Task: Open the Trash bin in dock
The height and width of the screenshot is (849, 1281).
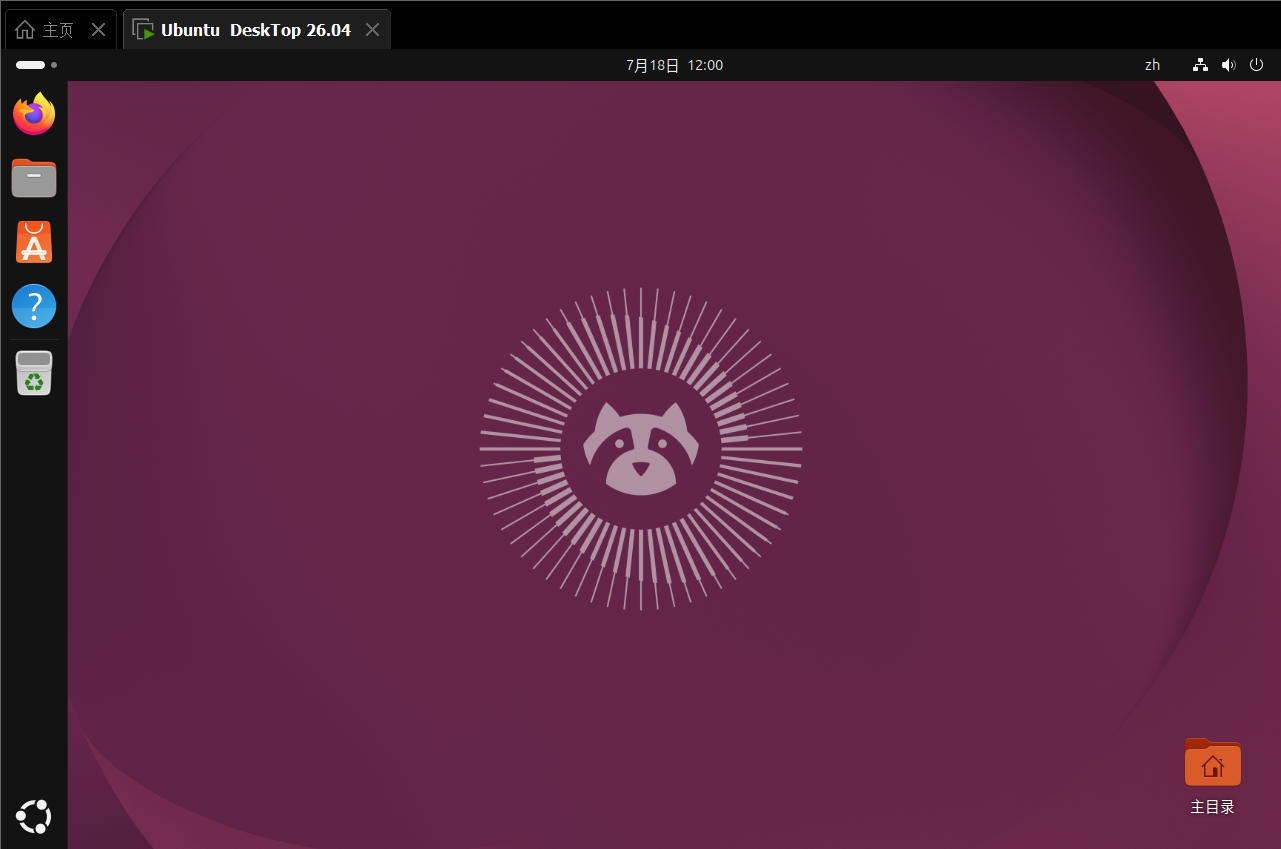Action: point(34,372)
